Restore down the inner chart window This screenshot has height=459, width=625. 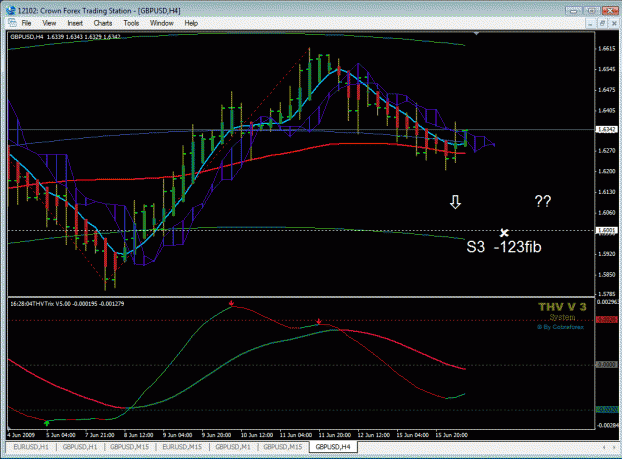click(602, 24)
